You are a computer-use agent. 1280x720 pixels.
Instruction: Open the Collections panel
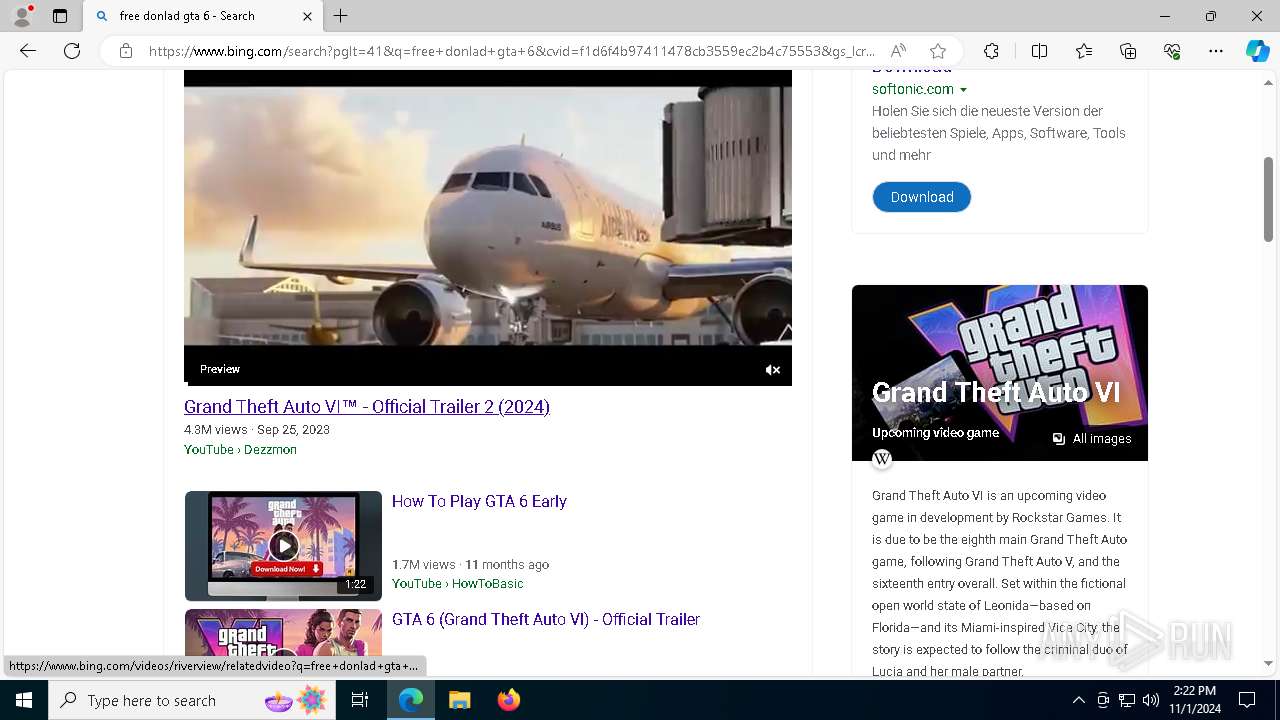(x=1128, y=51)
